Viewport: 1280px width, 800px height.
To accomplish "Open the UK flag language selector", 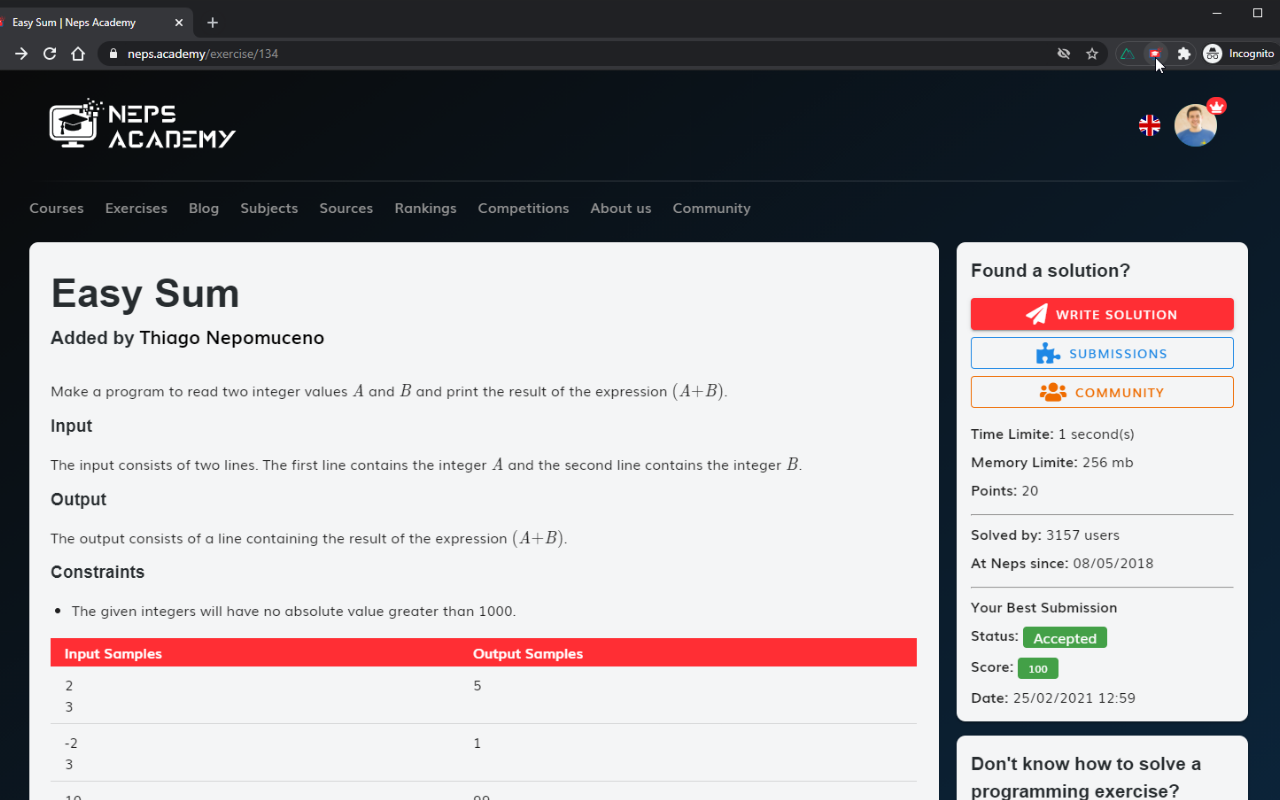I will (1149, 125).
